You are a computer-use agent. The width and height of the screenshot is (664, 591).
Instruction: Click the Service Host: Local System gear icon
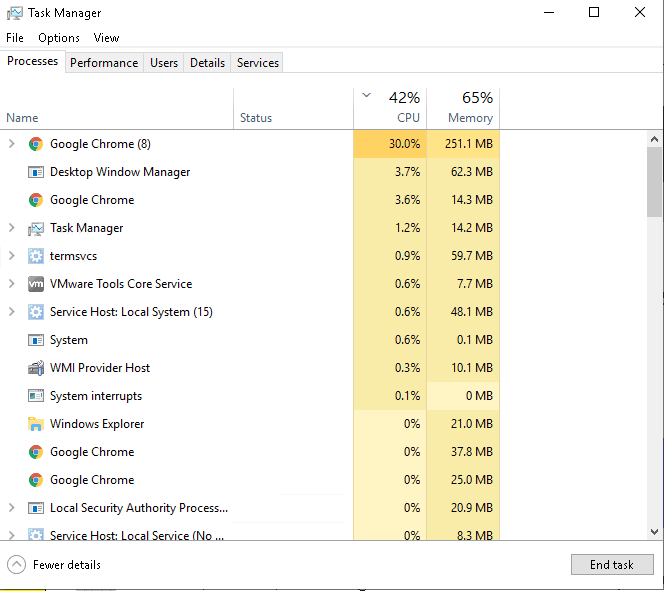click(x=36, y=312)
